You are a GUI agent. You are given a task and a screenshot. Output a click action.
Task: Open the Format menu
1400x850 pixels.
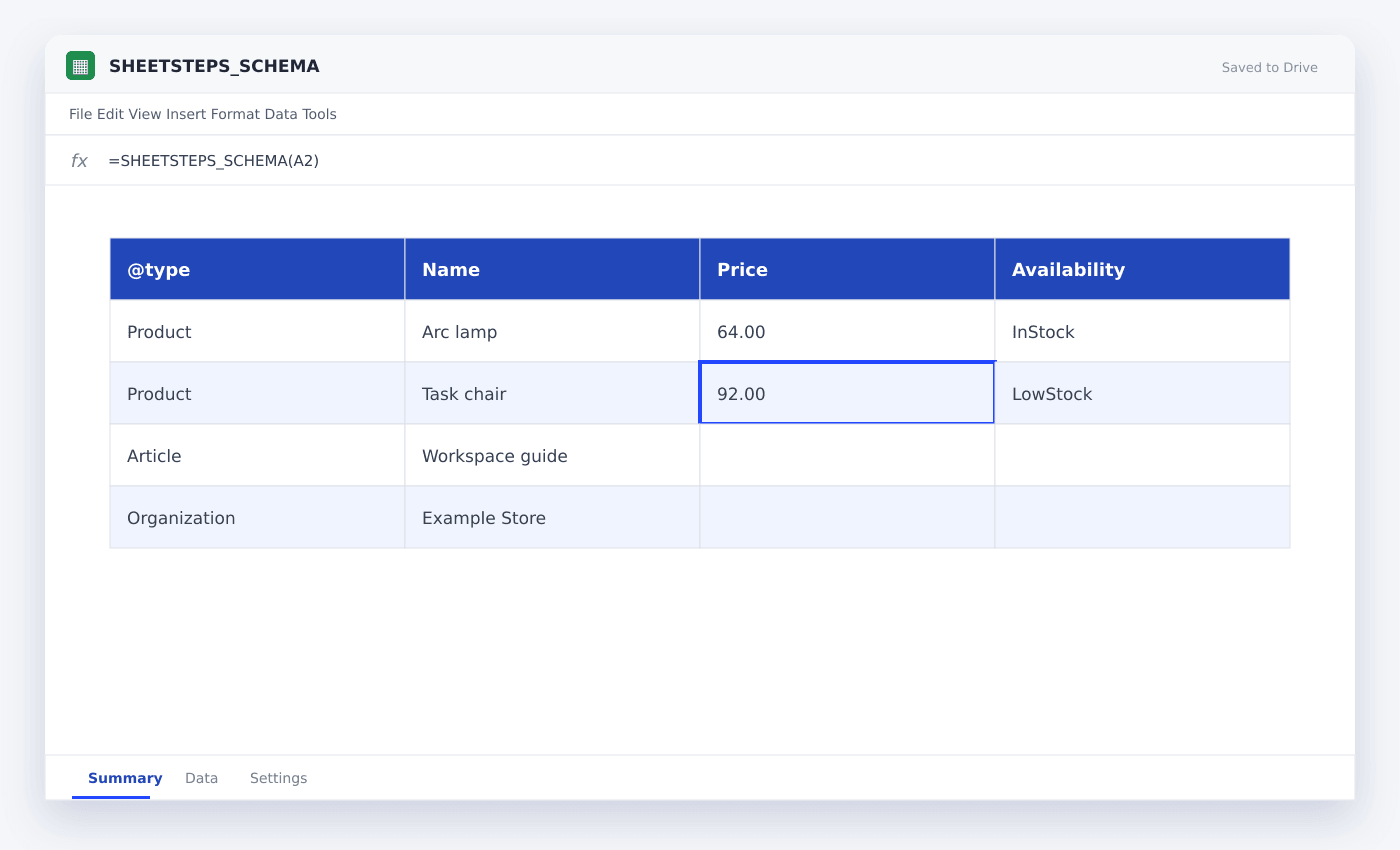pos(235,114)
